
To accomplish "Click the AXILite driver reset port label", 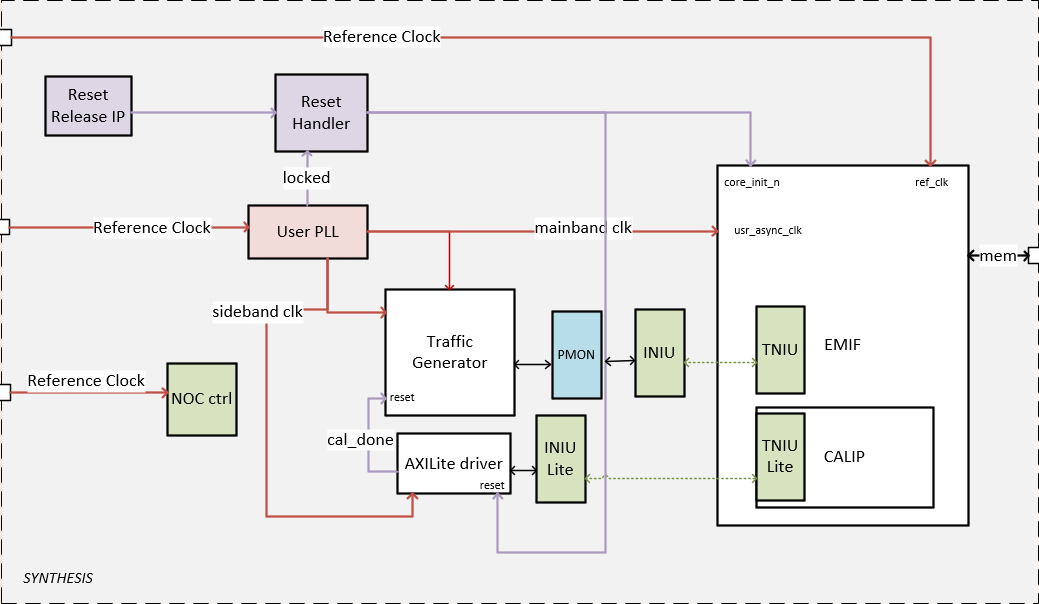I will click(x=492, y=485).
